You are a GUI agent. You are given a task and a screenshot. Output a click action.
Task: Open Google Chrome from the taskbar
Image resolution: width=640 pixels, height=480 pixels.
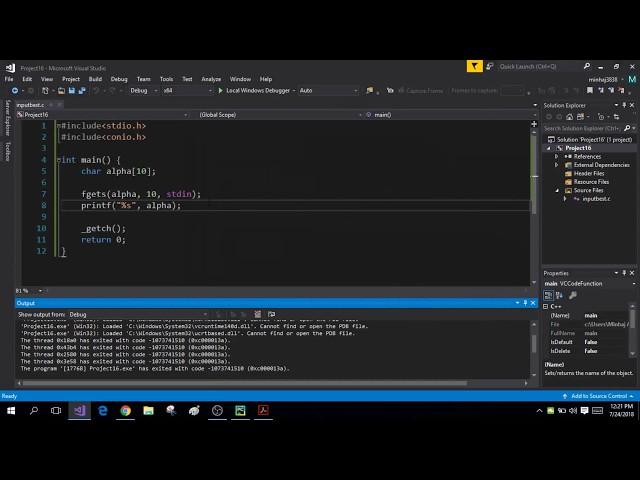point(125,411)
